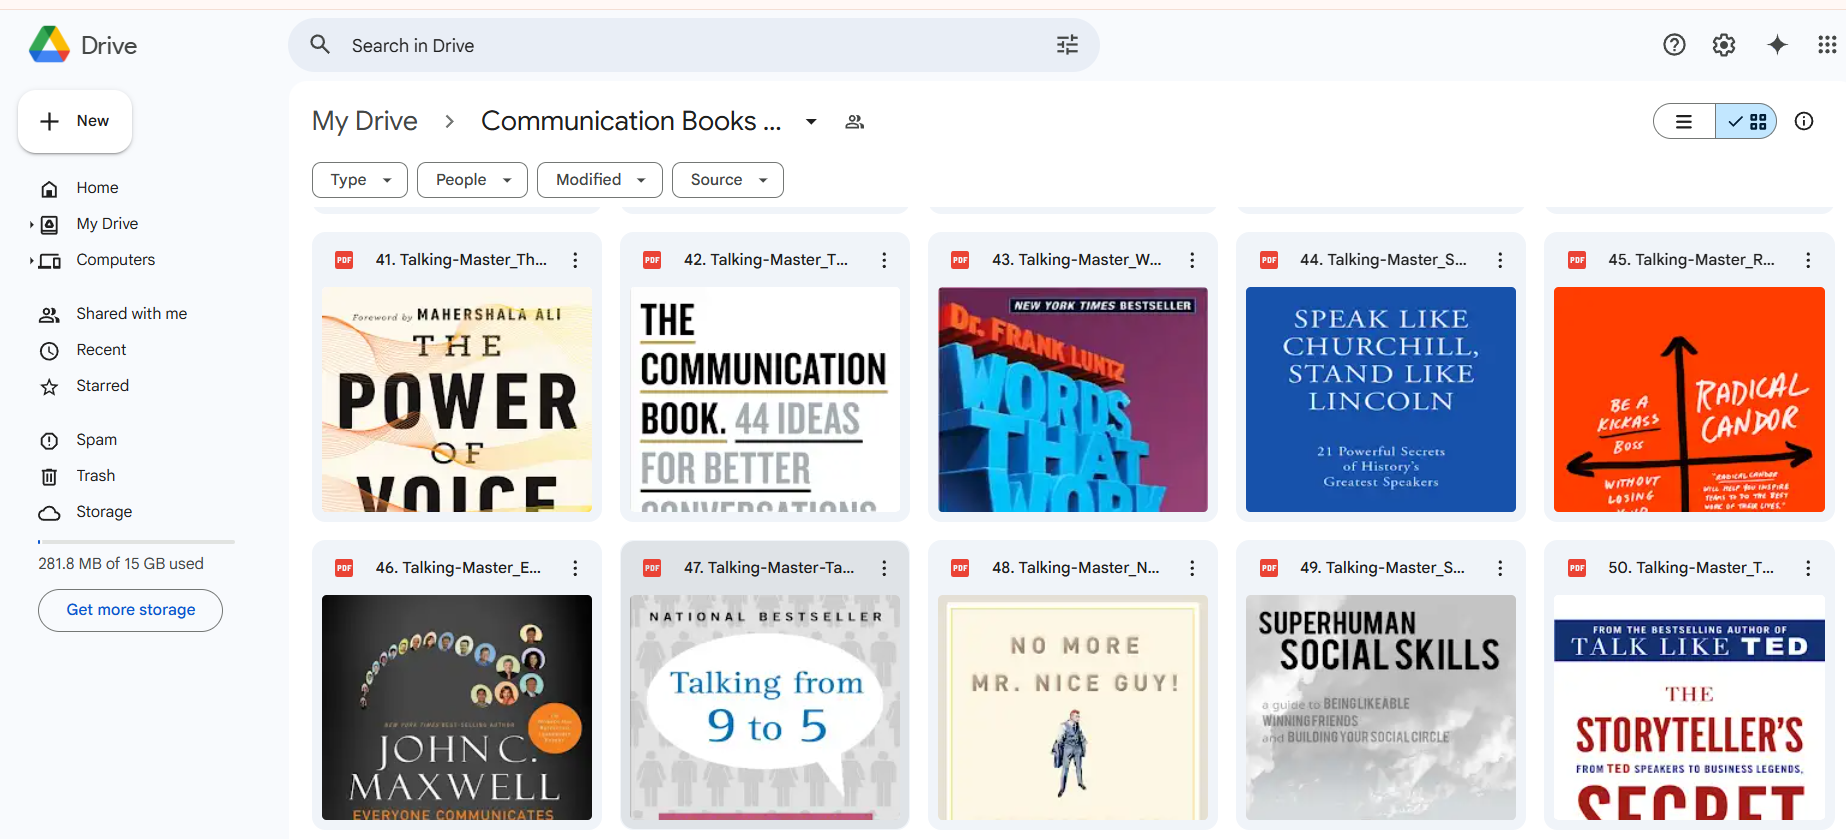The width and height of the screenshot is (1846, 839).
Task: Click the Help question mark icon
Action: pos(1674,45)
